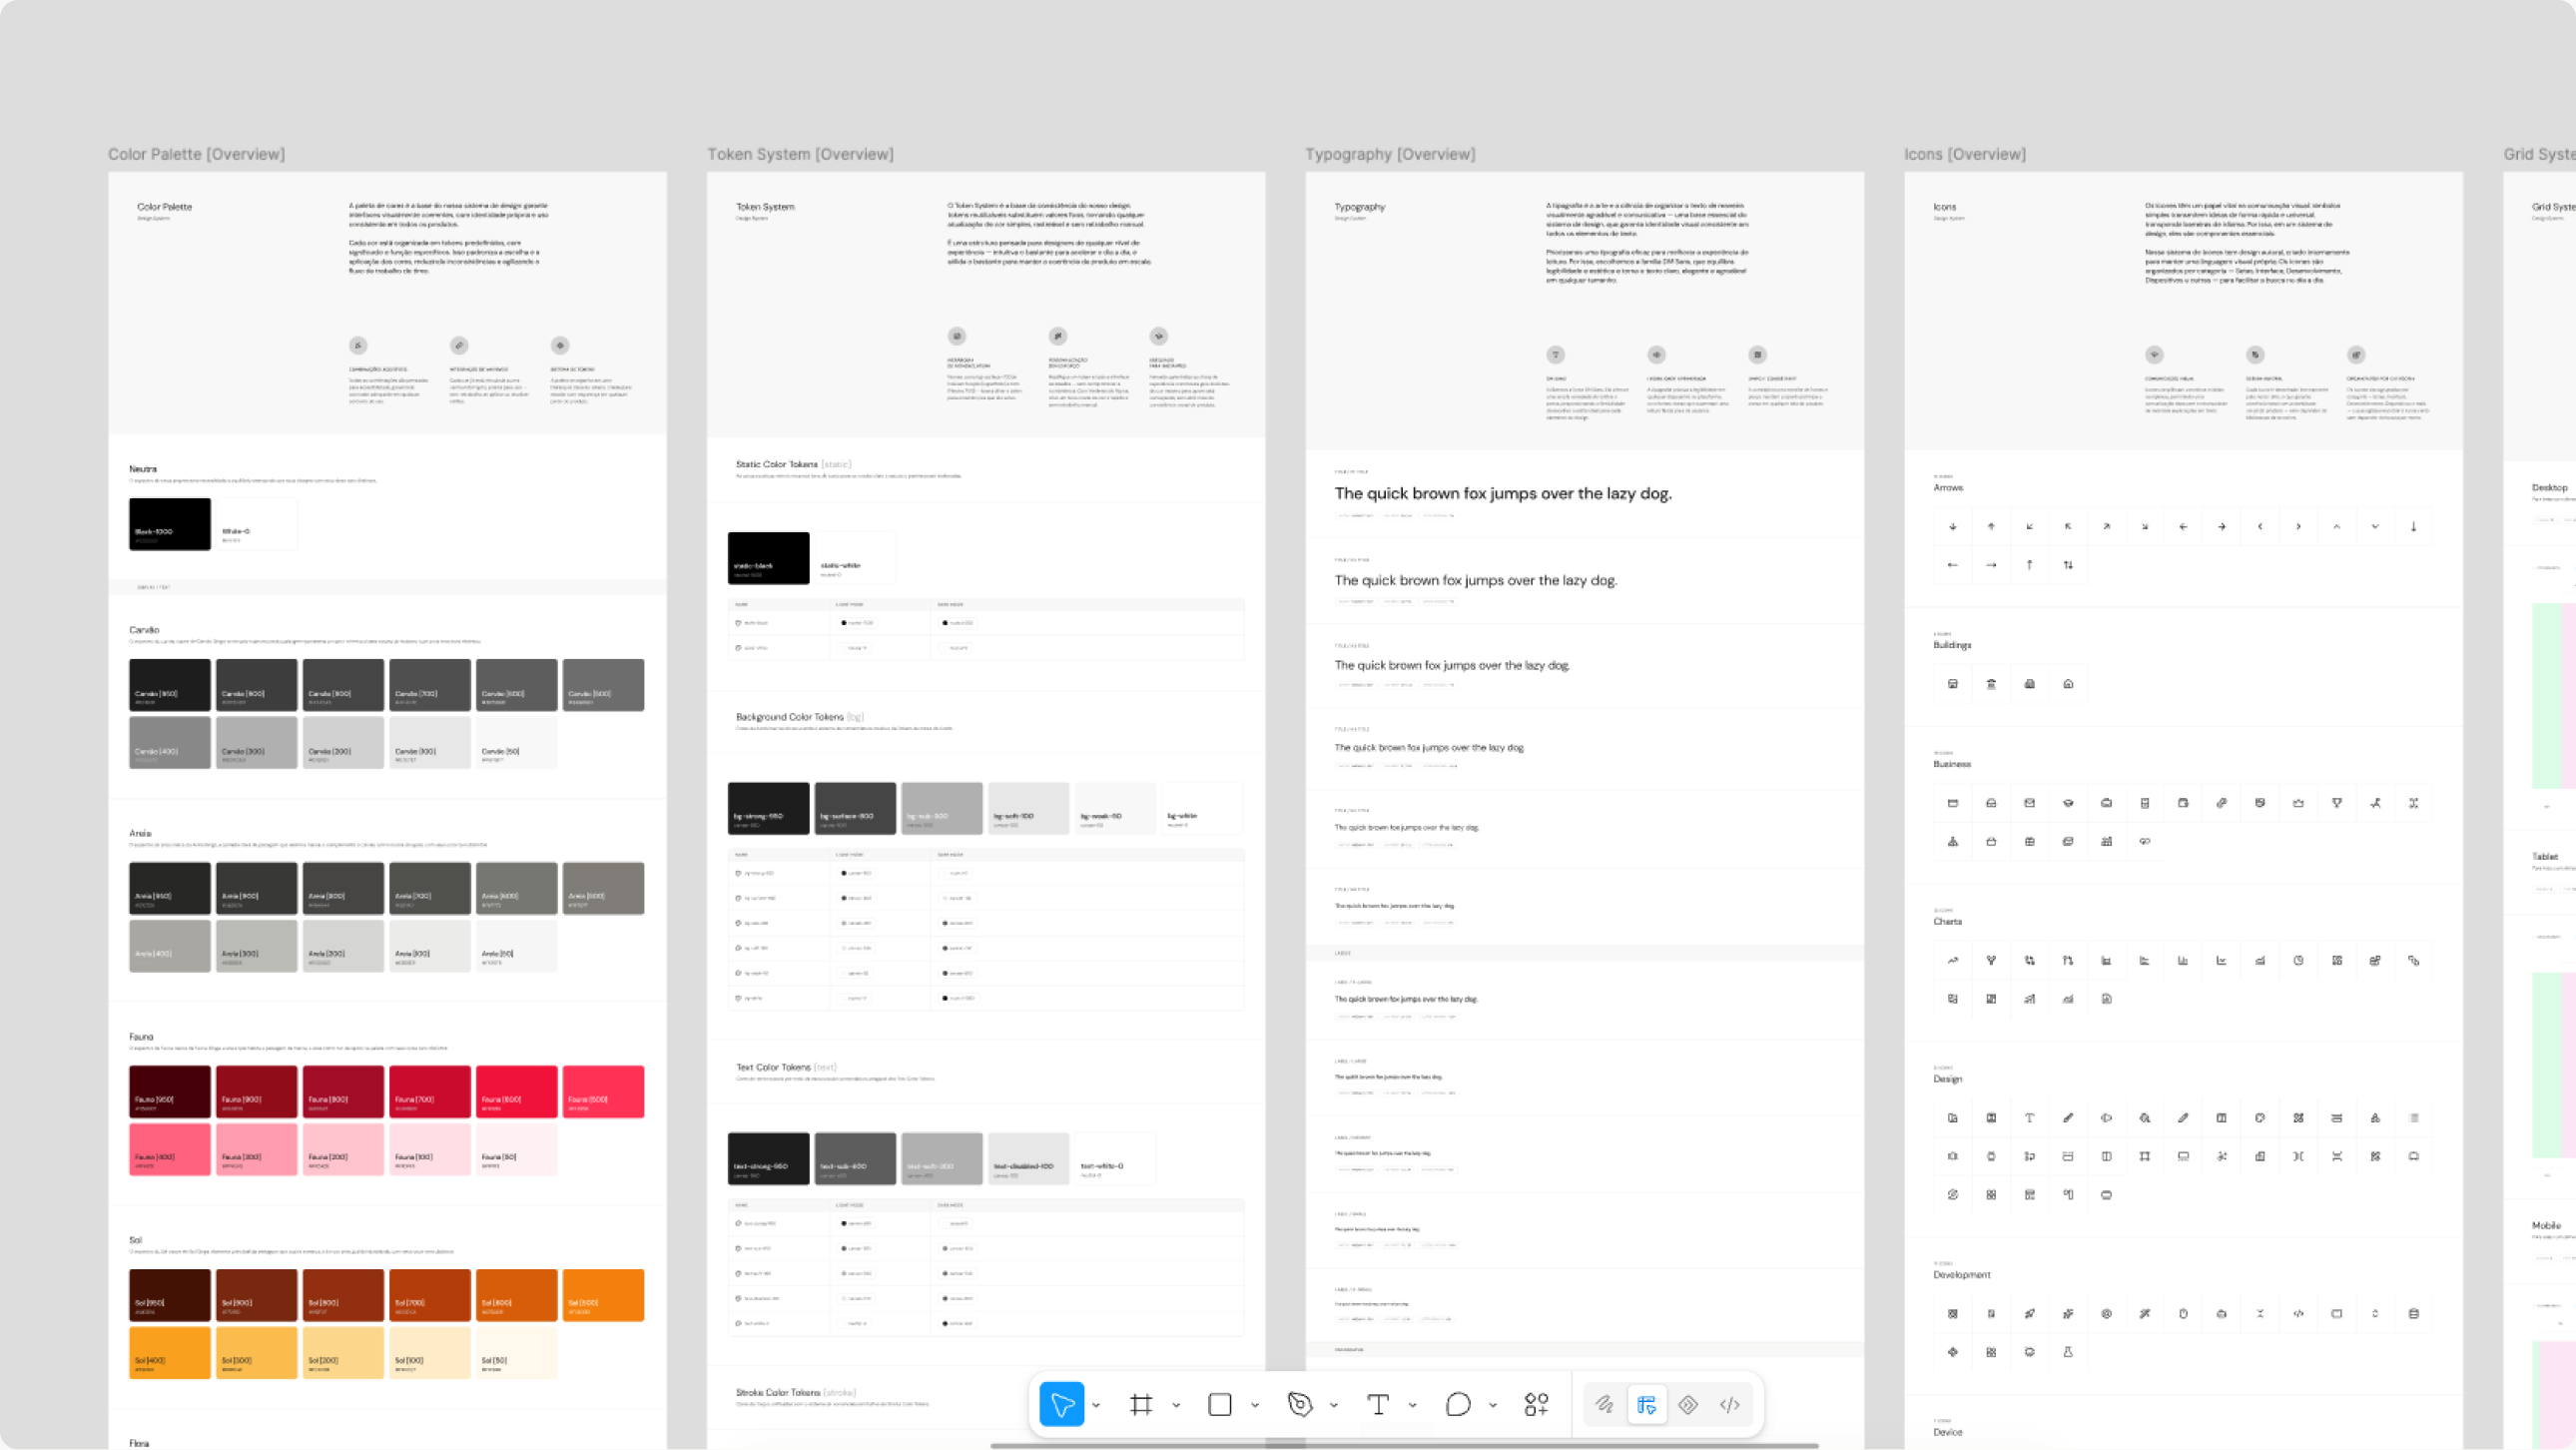Image resolution: width=2576 pixels, height=1450 pixels.
Task: Select the Pen tool
Action: click(x=1299, y=1404)
